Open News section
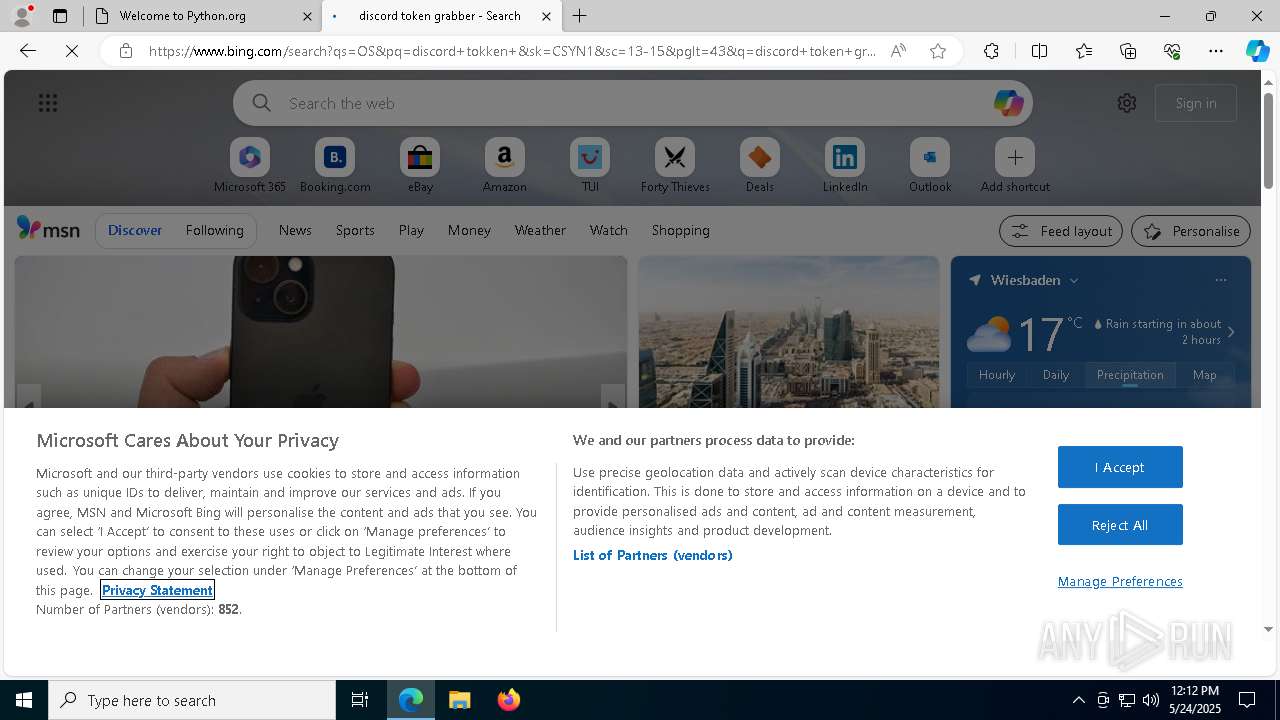The width and height of the screenshot is (1280, 720). [x=295, y=230]
